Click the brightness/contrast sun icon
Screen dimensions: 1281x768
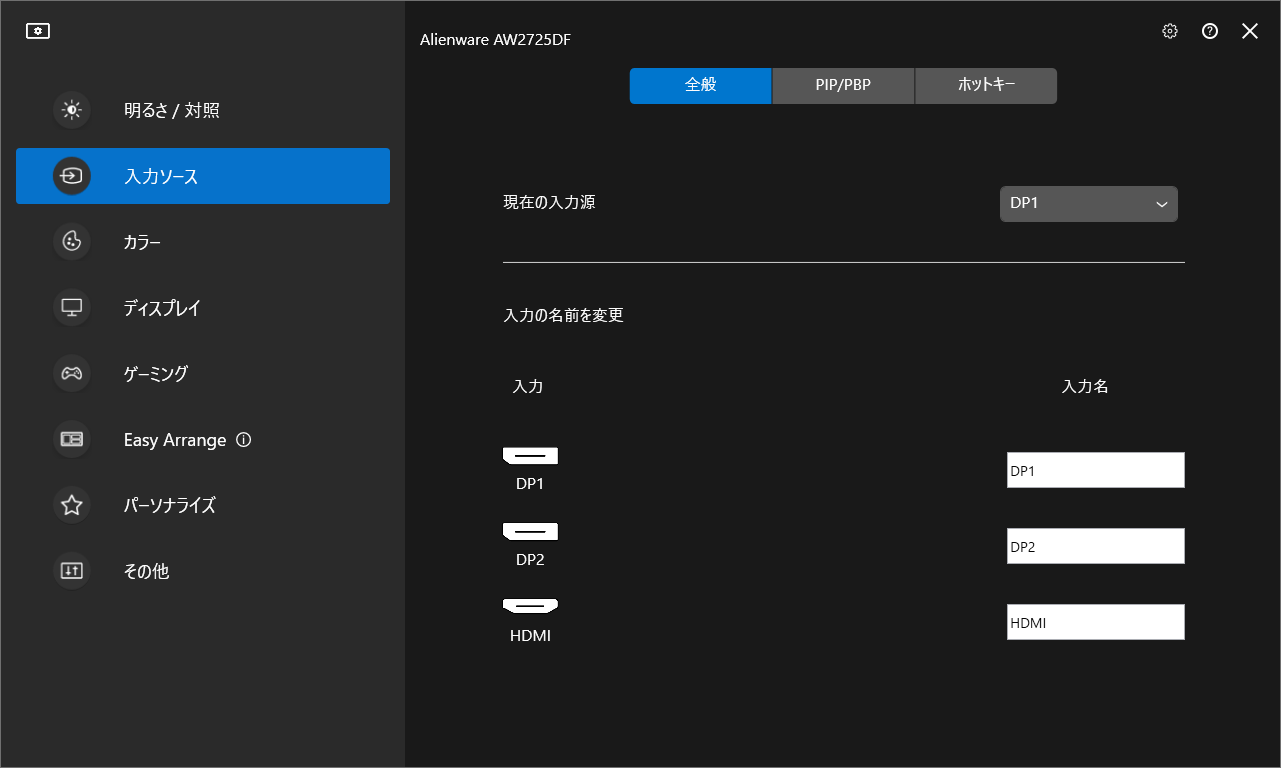pos(72,110)
